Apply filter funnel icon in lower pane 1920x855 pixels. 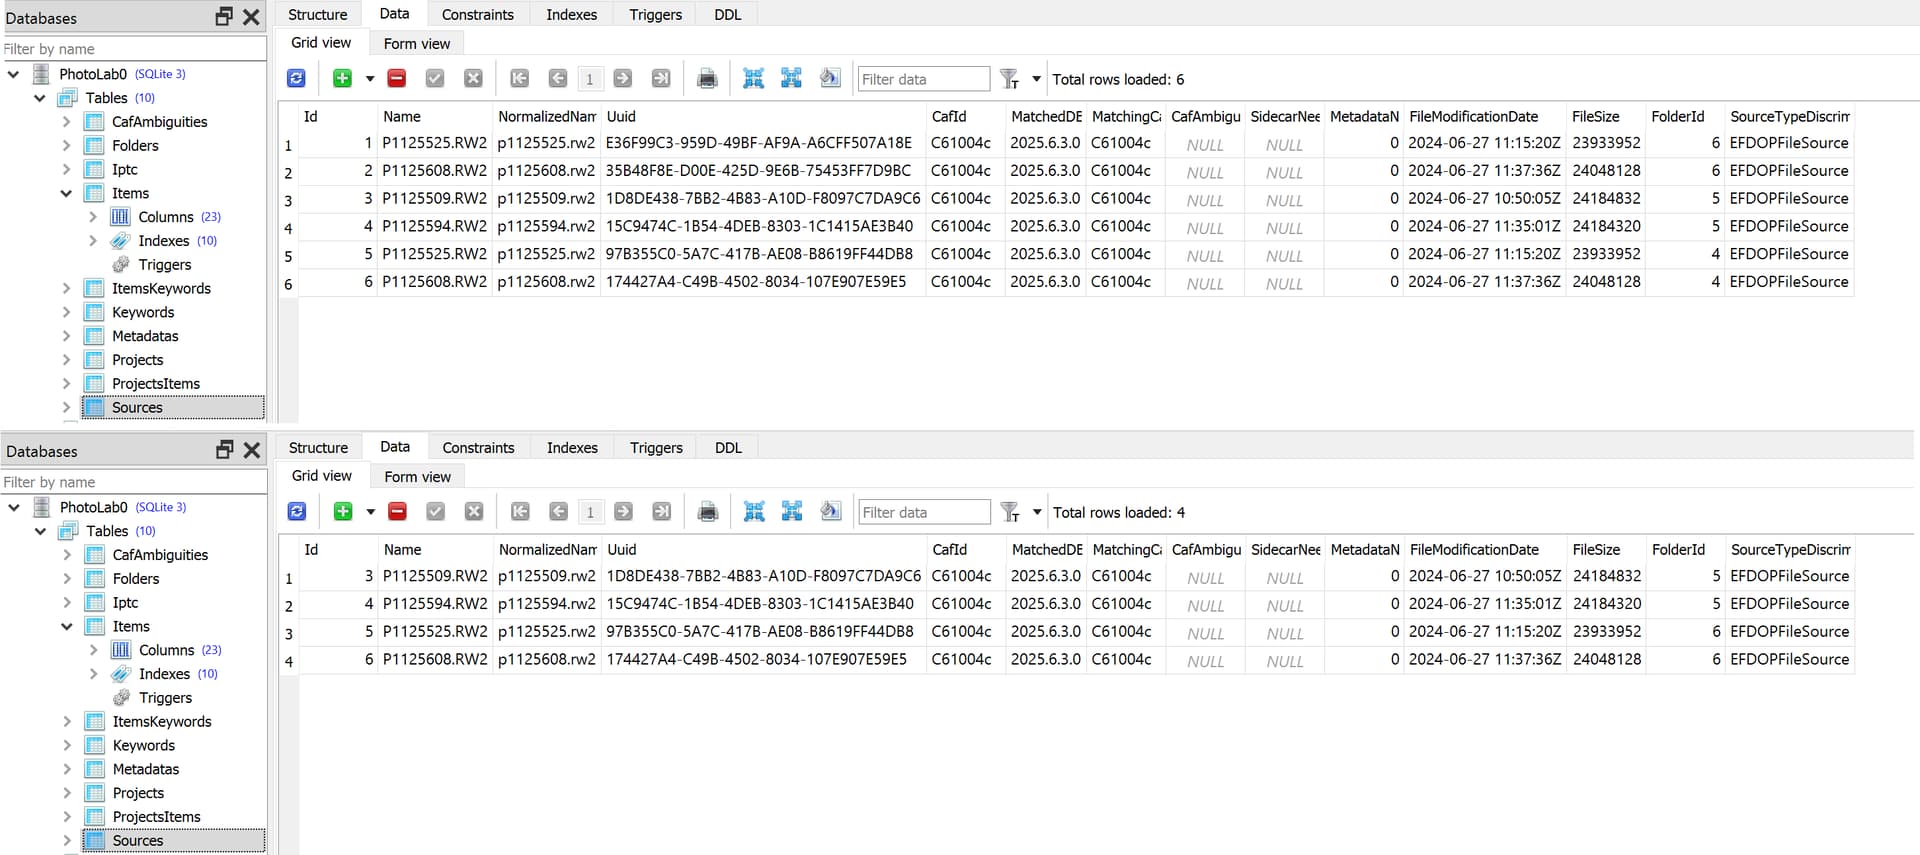(x=1011, y=512)
